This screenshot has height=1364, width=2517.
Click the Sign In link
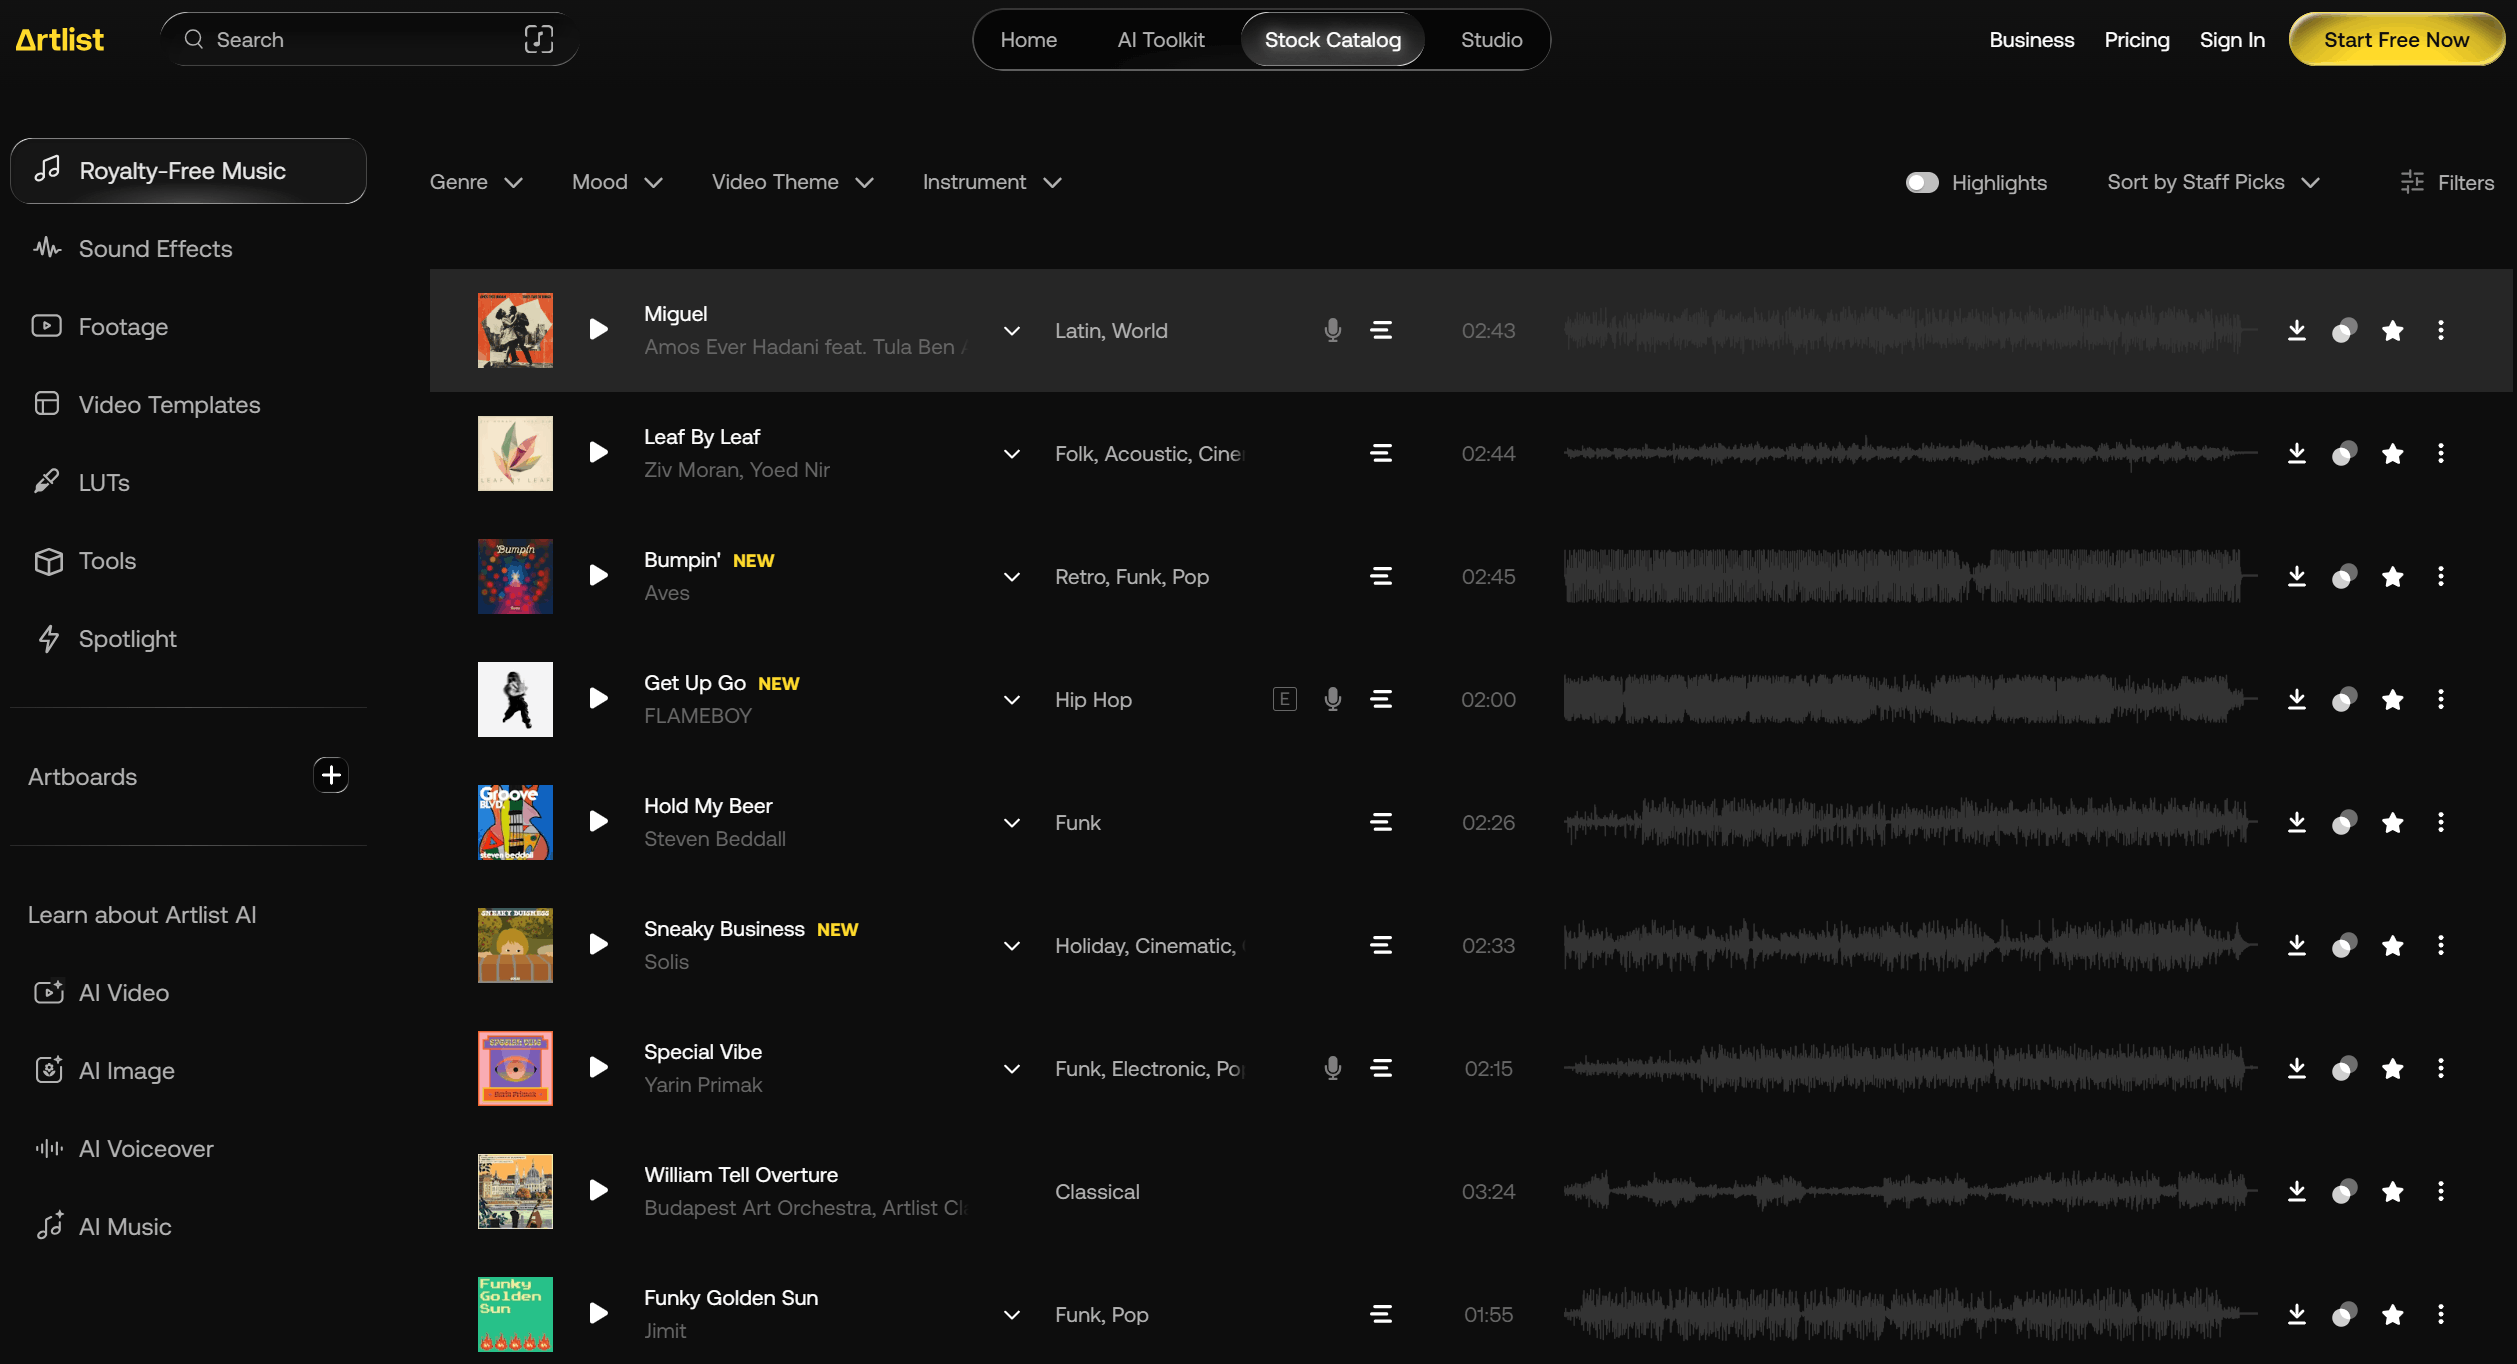pos(2232,40)
